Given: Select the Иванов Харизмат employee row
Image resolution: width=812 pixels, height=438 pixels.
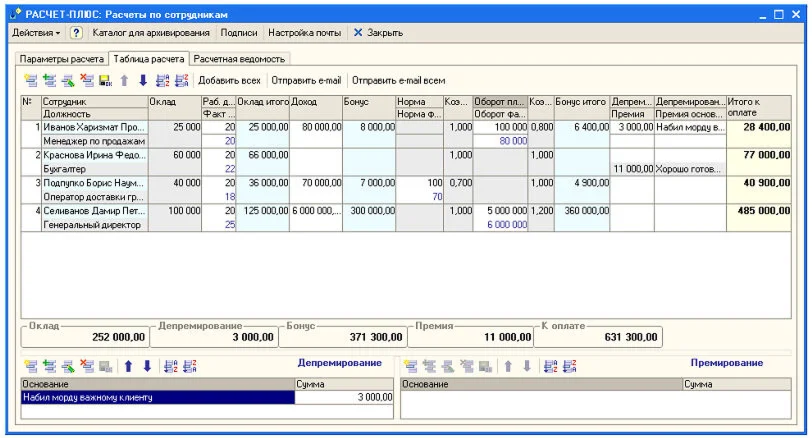Looking at the screenshot, I should (x=94, y=128).
